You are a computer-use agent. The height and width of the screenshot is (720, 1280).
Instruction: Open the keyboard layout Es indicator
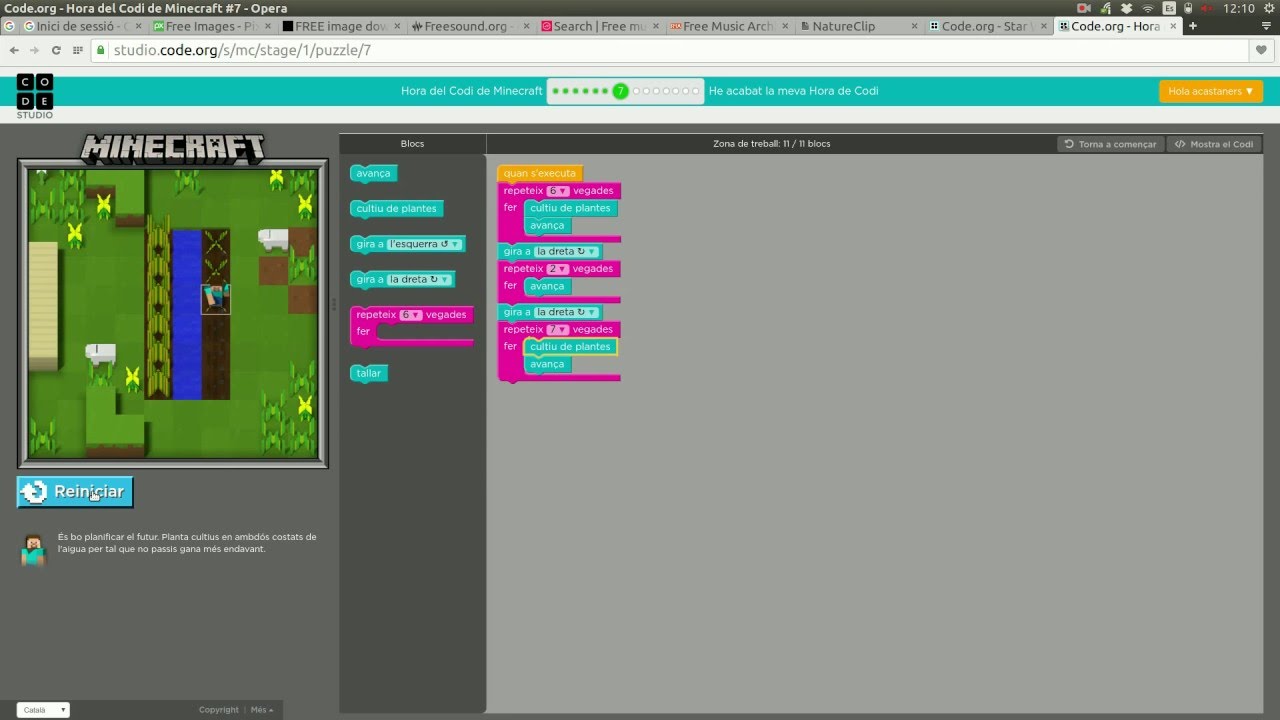1169,8
